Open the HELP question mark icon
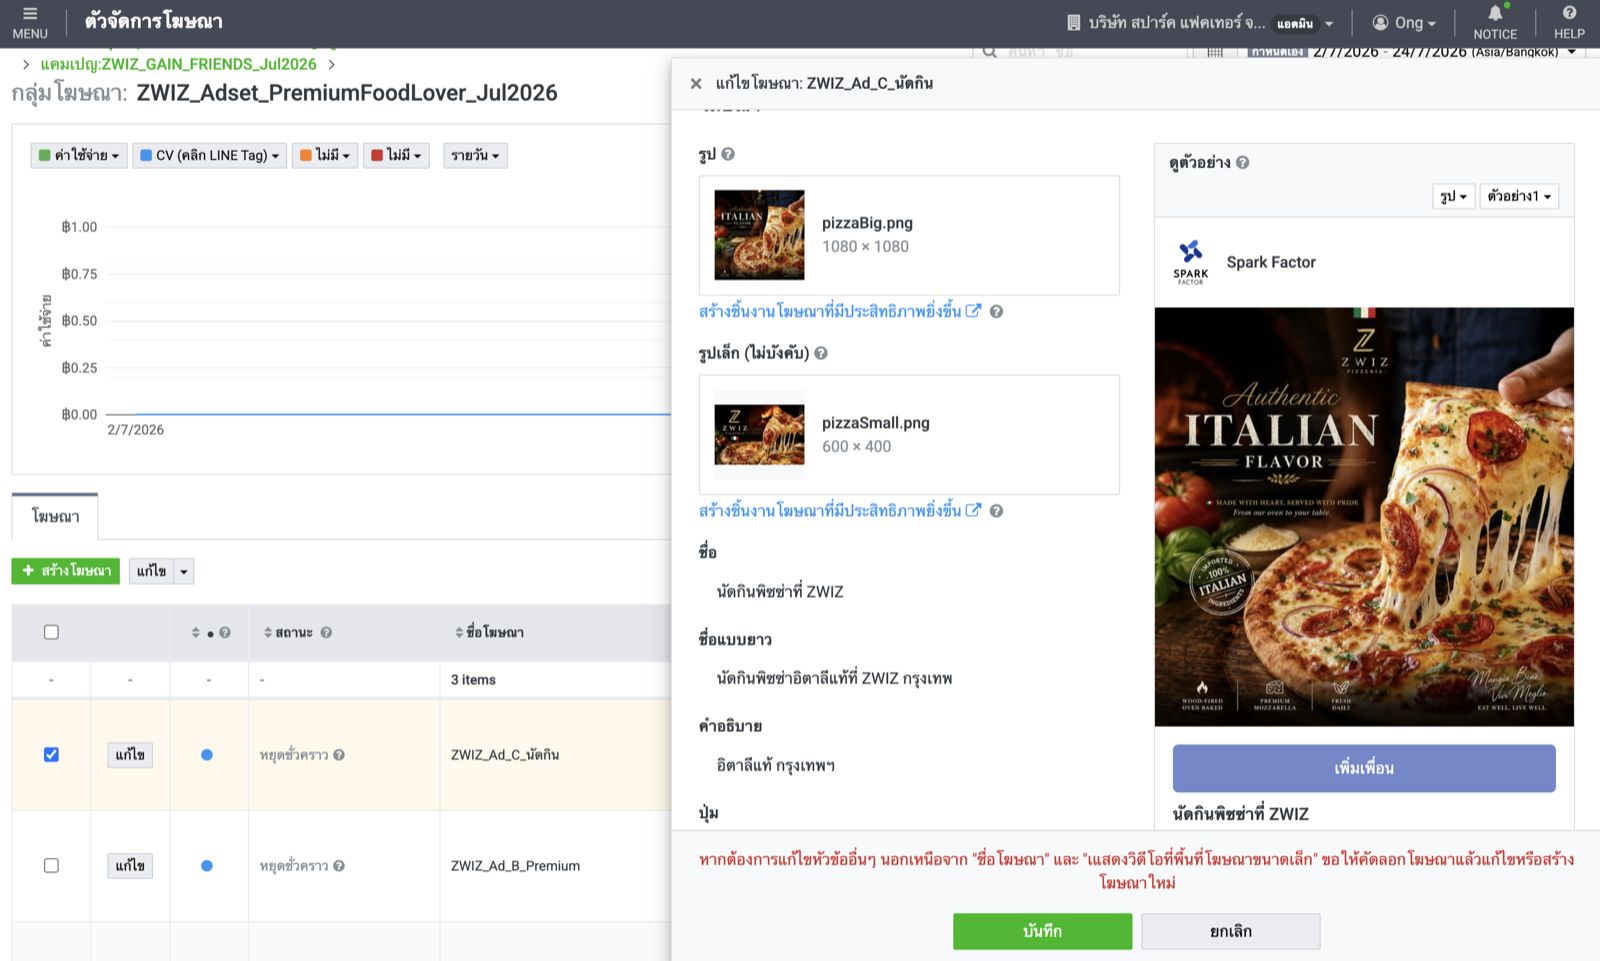The height and width of the screenshot is (961, 1600). (x=1569, y=13)
